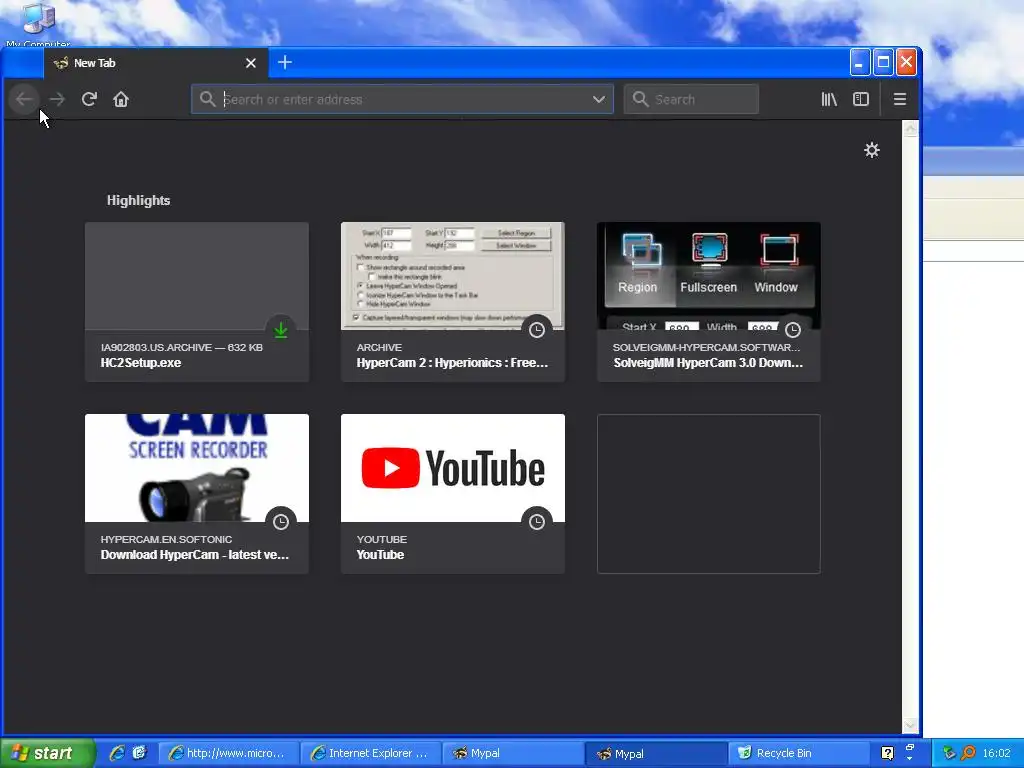1024x768 pixels.
Task: Click the network shield tray icon
Action: coord(948,753)
